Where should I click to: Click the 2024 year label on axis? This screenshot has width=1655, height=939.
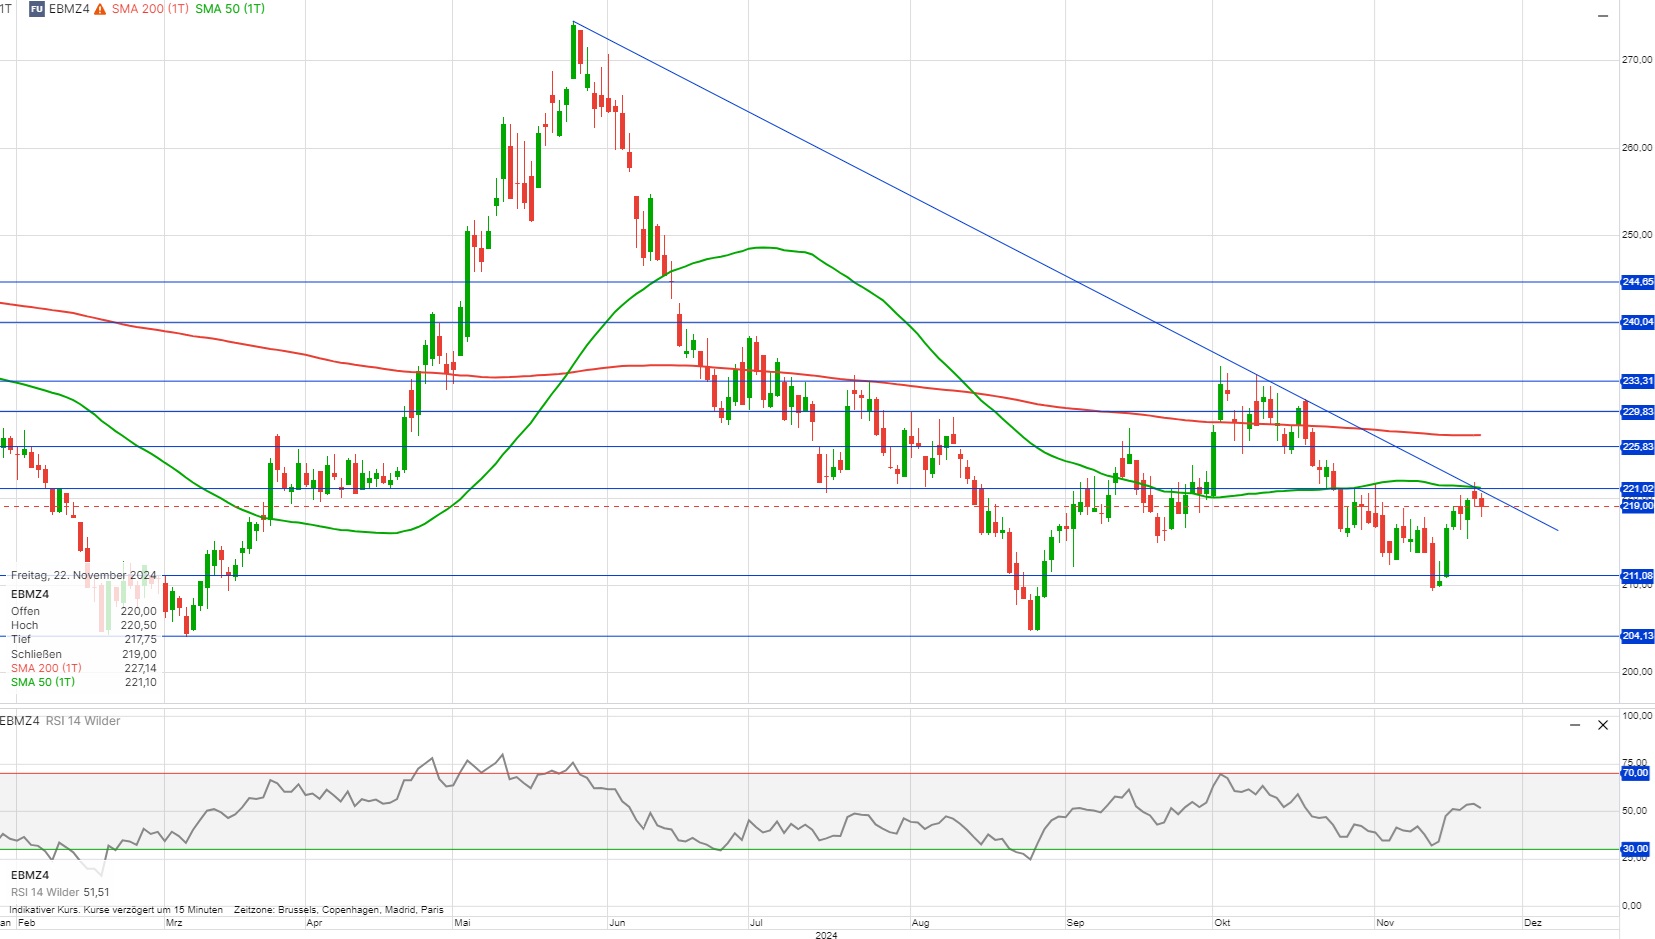(826, 935)
